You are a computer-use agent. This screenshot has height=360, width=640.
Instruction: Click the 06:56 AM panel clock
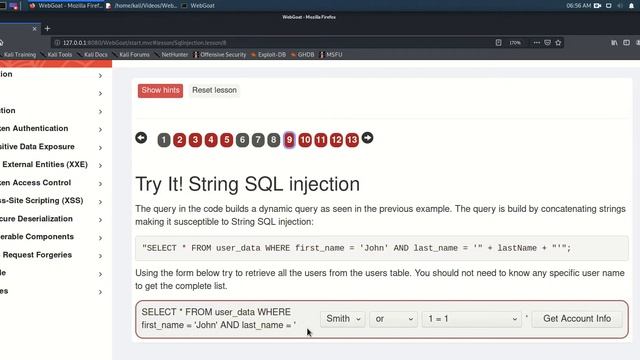click(x=578, y=6)
